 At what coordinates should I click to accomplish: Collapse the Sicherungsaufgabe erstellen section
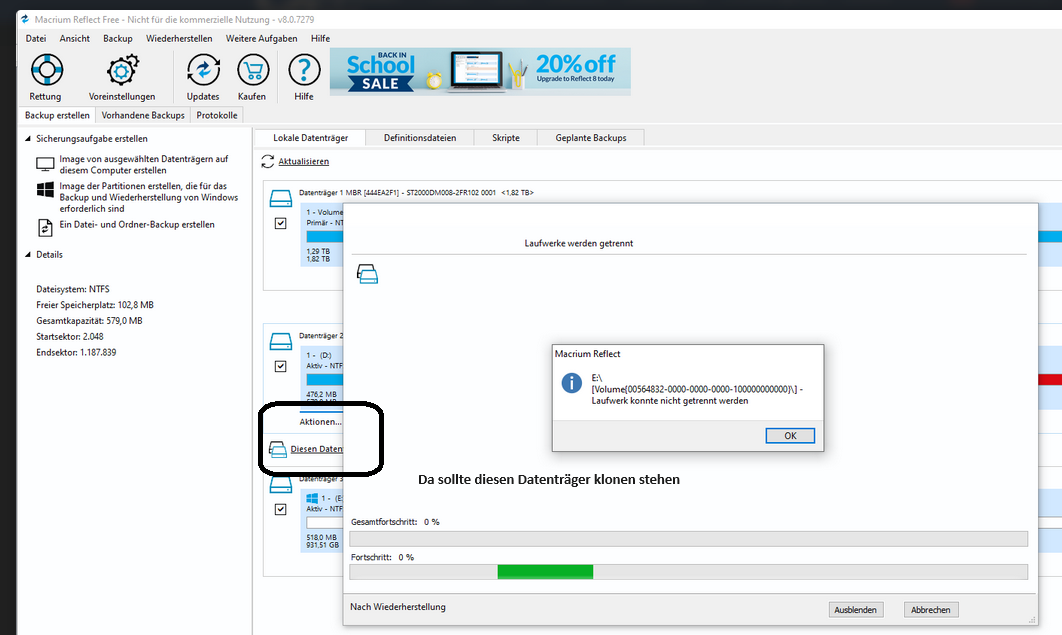click(x=28, y=139)
